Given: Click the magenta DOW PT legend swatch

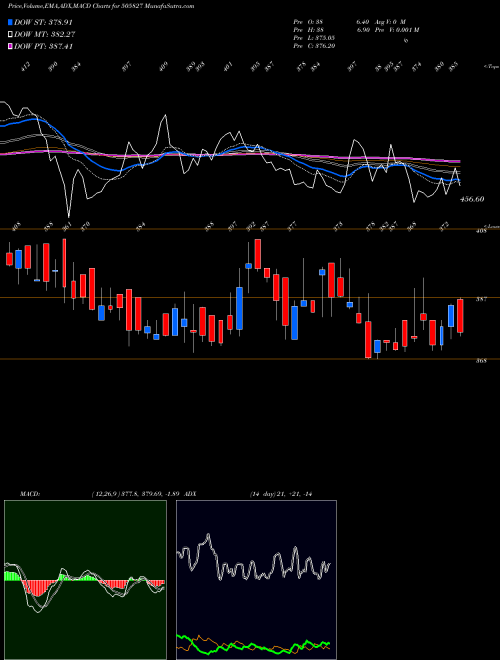Looking at the screenshot, I should pos(10,46).
